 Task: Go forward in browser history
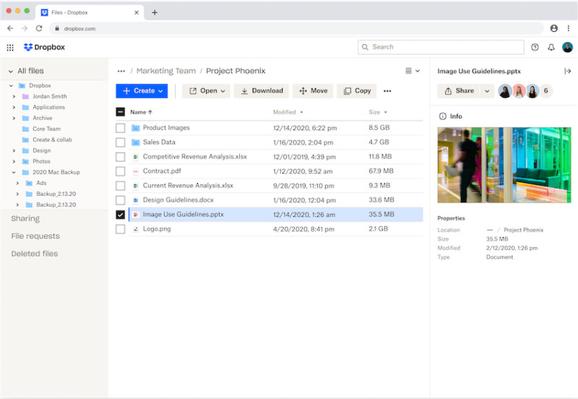[x=24, y=28]
